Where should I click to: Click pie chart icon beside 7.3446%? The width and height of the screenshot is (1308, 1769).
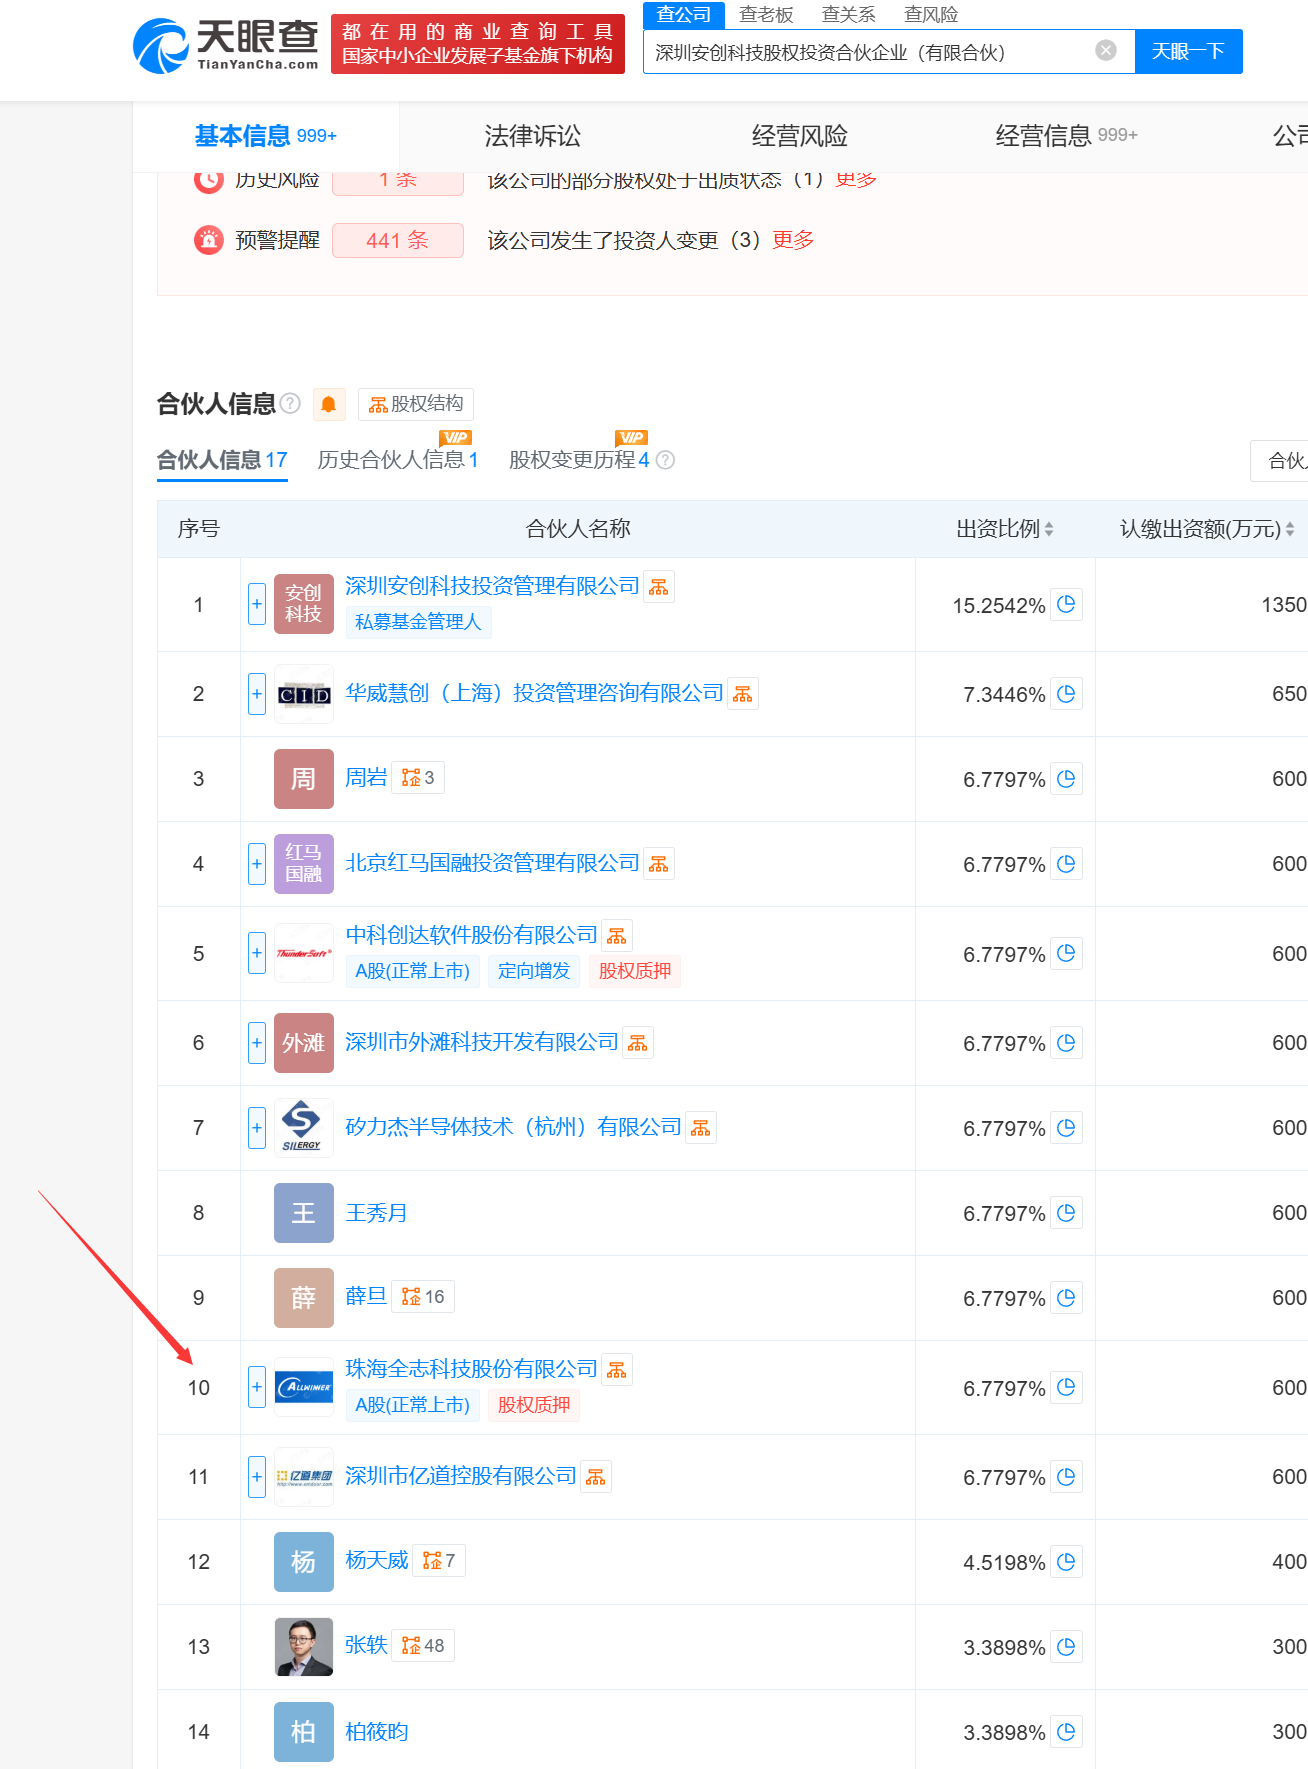(x=1066, y=694)
